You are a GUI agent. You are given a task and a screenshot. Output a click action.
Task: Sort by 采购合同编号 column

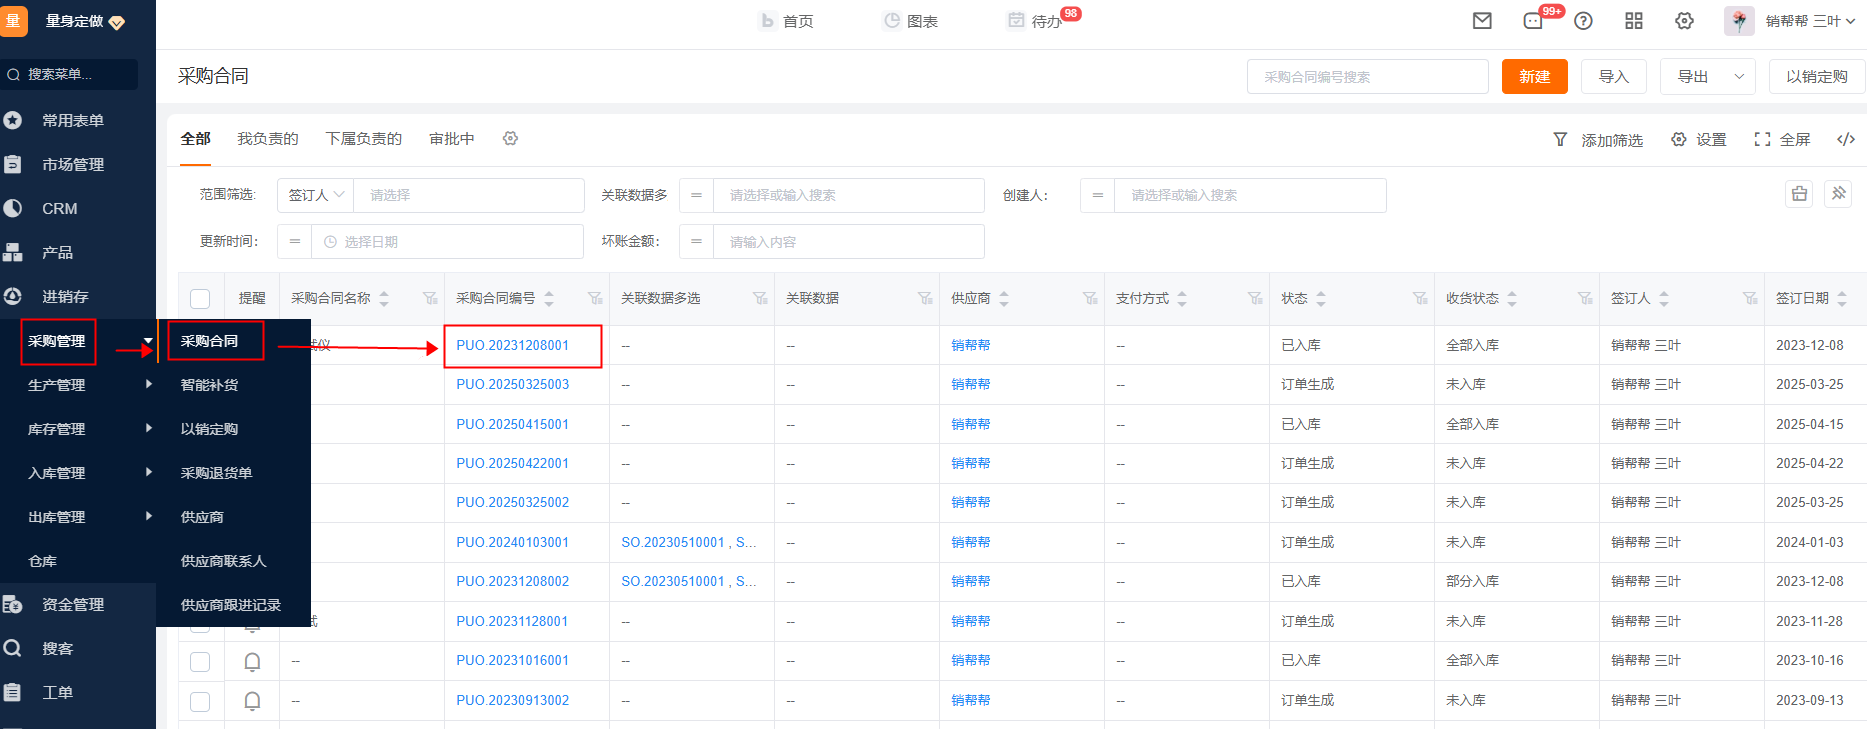pos(549,299)
